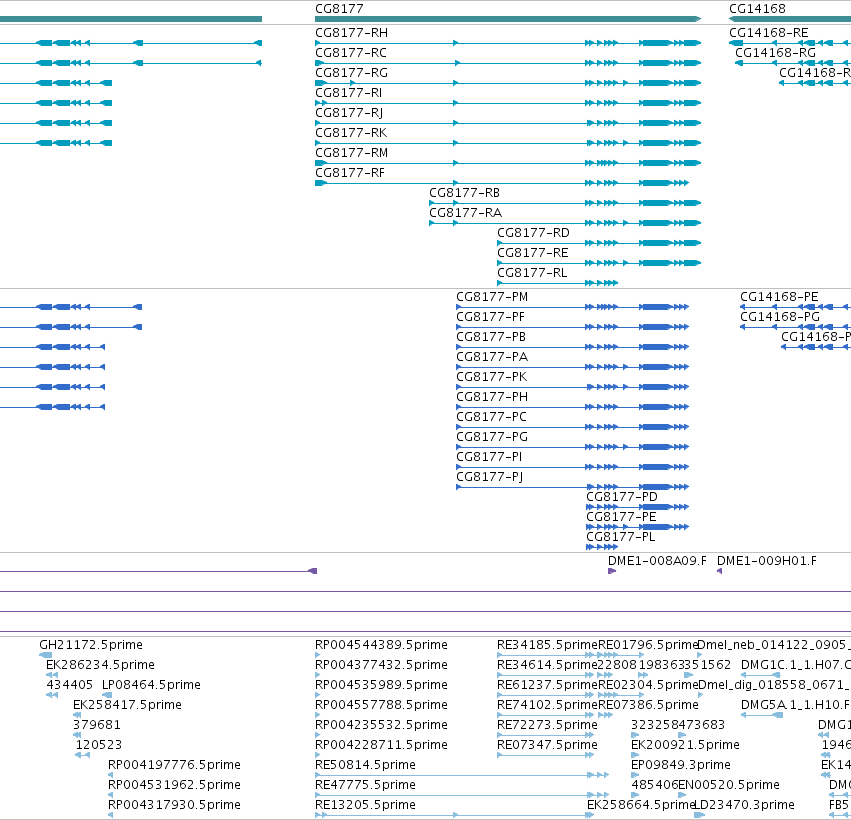
Task: Click the CG8177-PK protein label
Action: point(491,377)
